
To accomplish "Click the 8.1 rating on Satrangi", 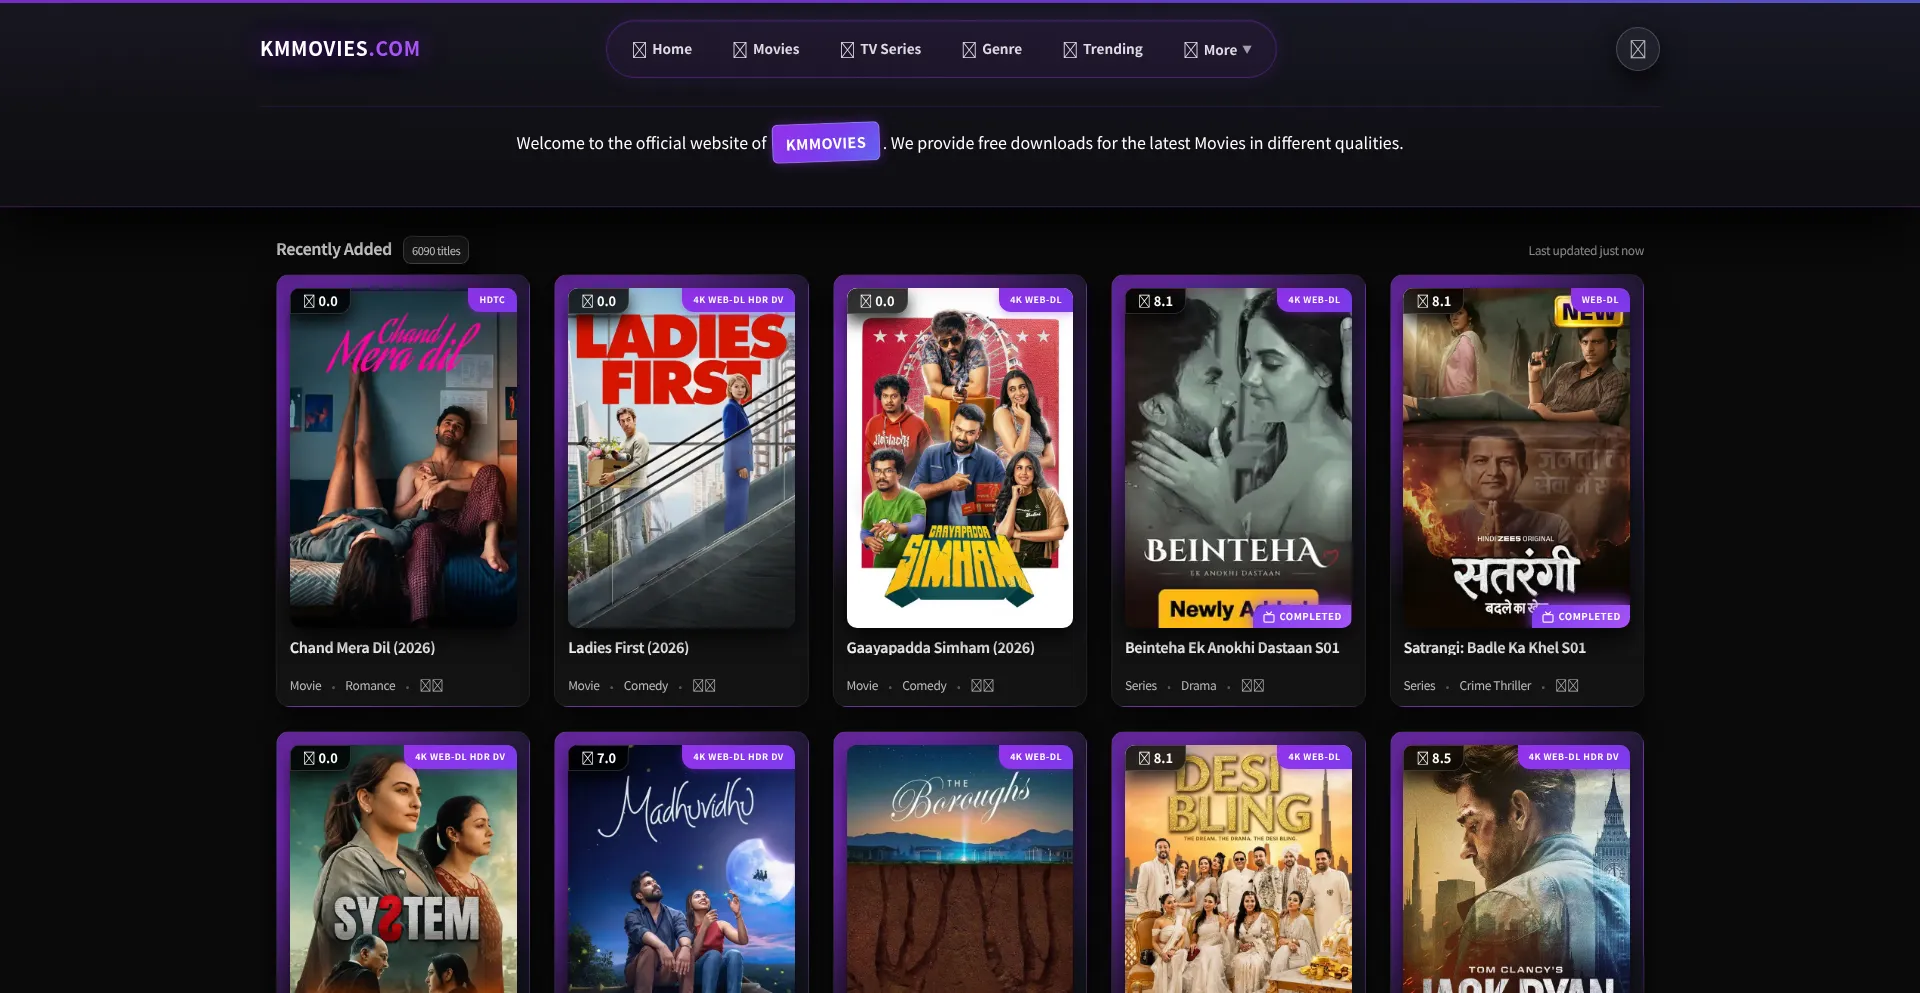I will point(1434,301).
